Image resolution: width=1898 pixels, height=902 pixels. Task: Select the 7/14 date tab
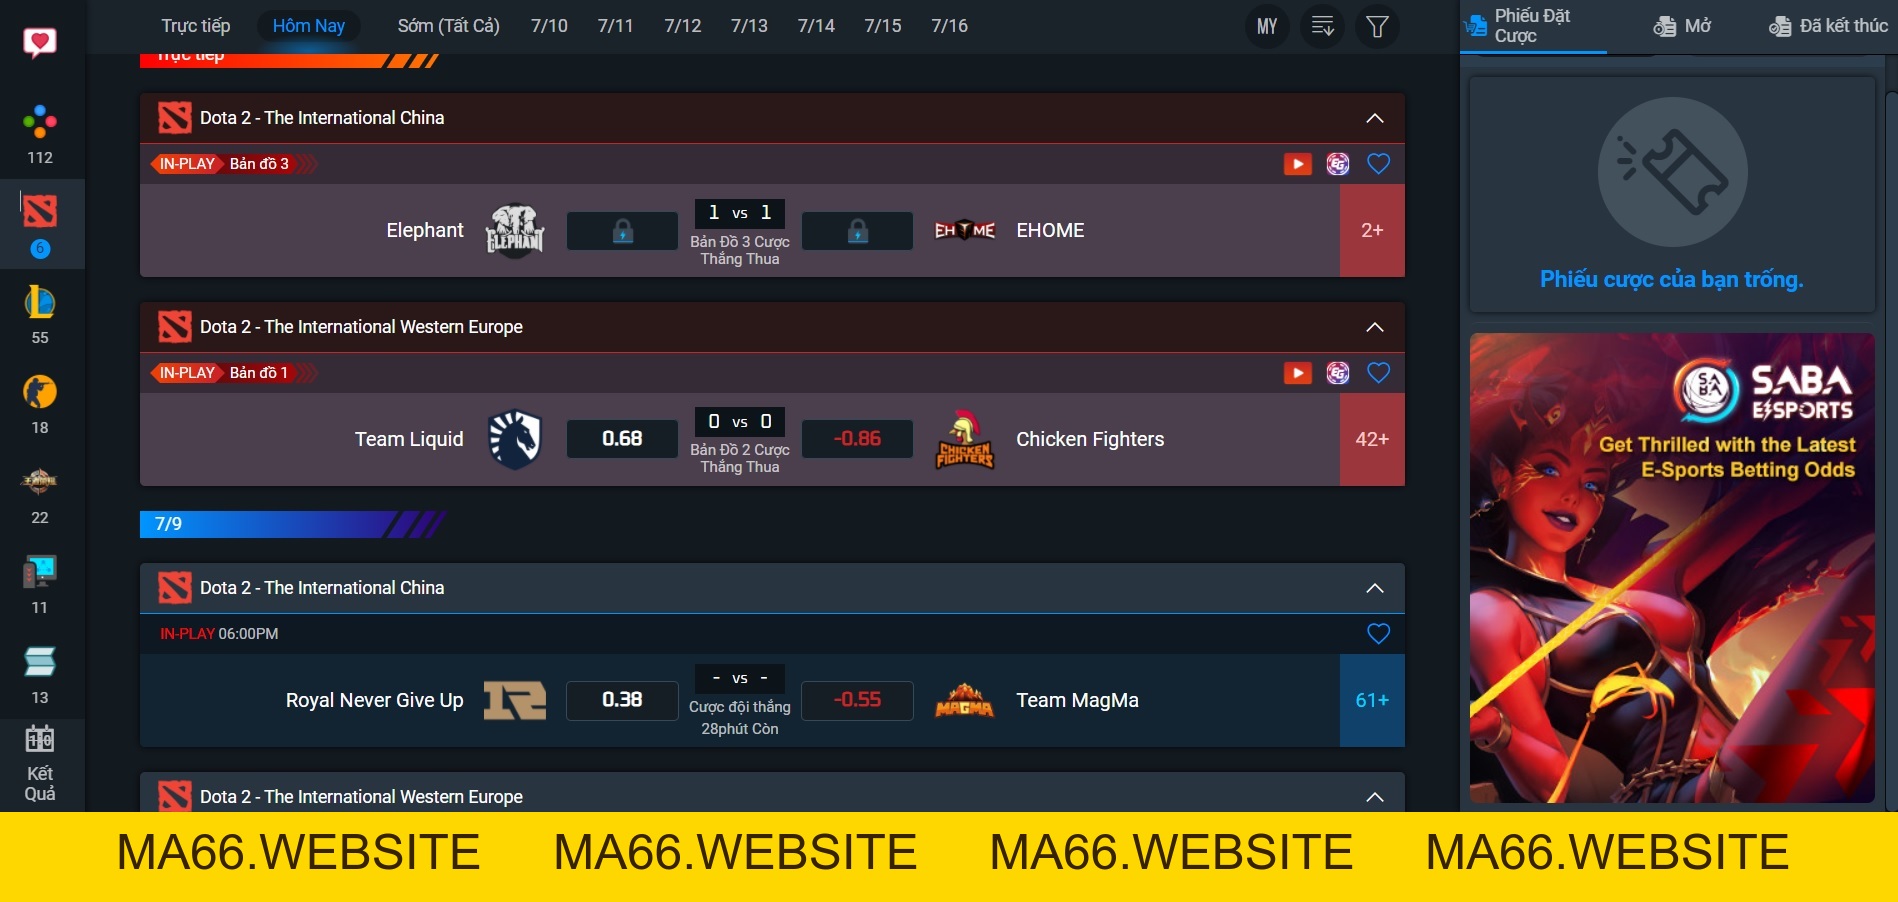(x=816, y=26)
